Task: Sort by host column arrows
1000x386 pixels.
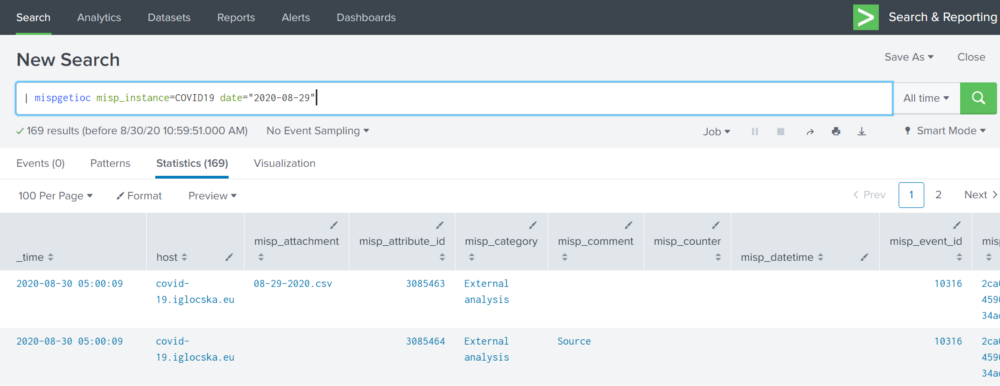Action: (x=184, y=257)
